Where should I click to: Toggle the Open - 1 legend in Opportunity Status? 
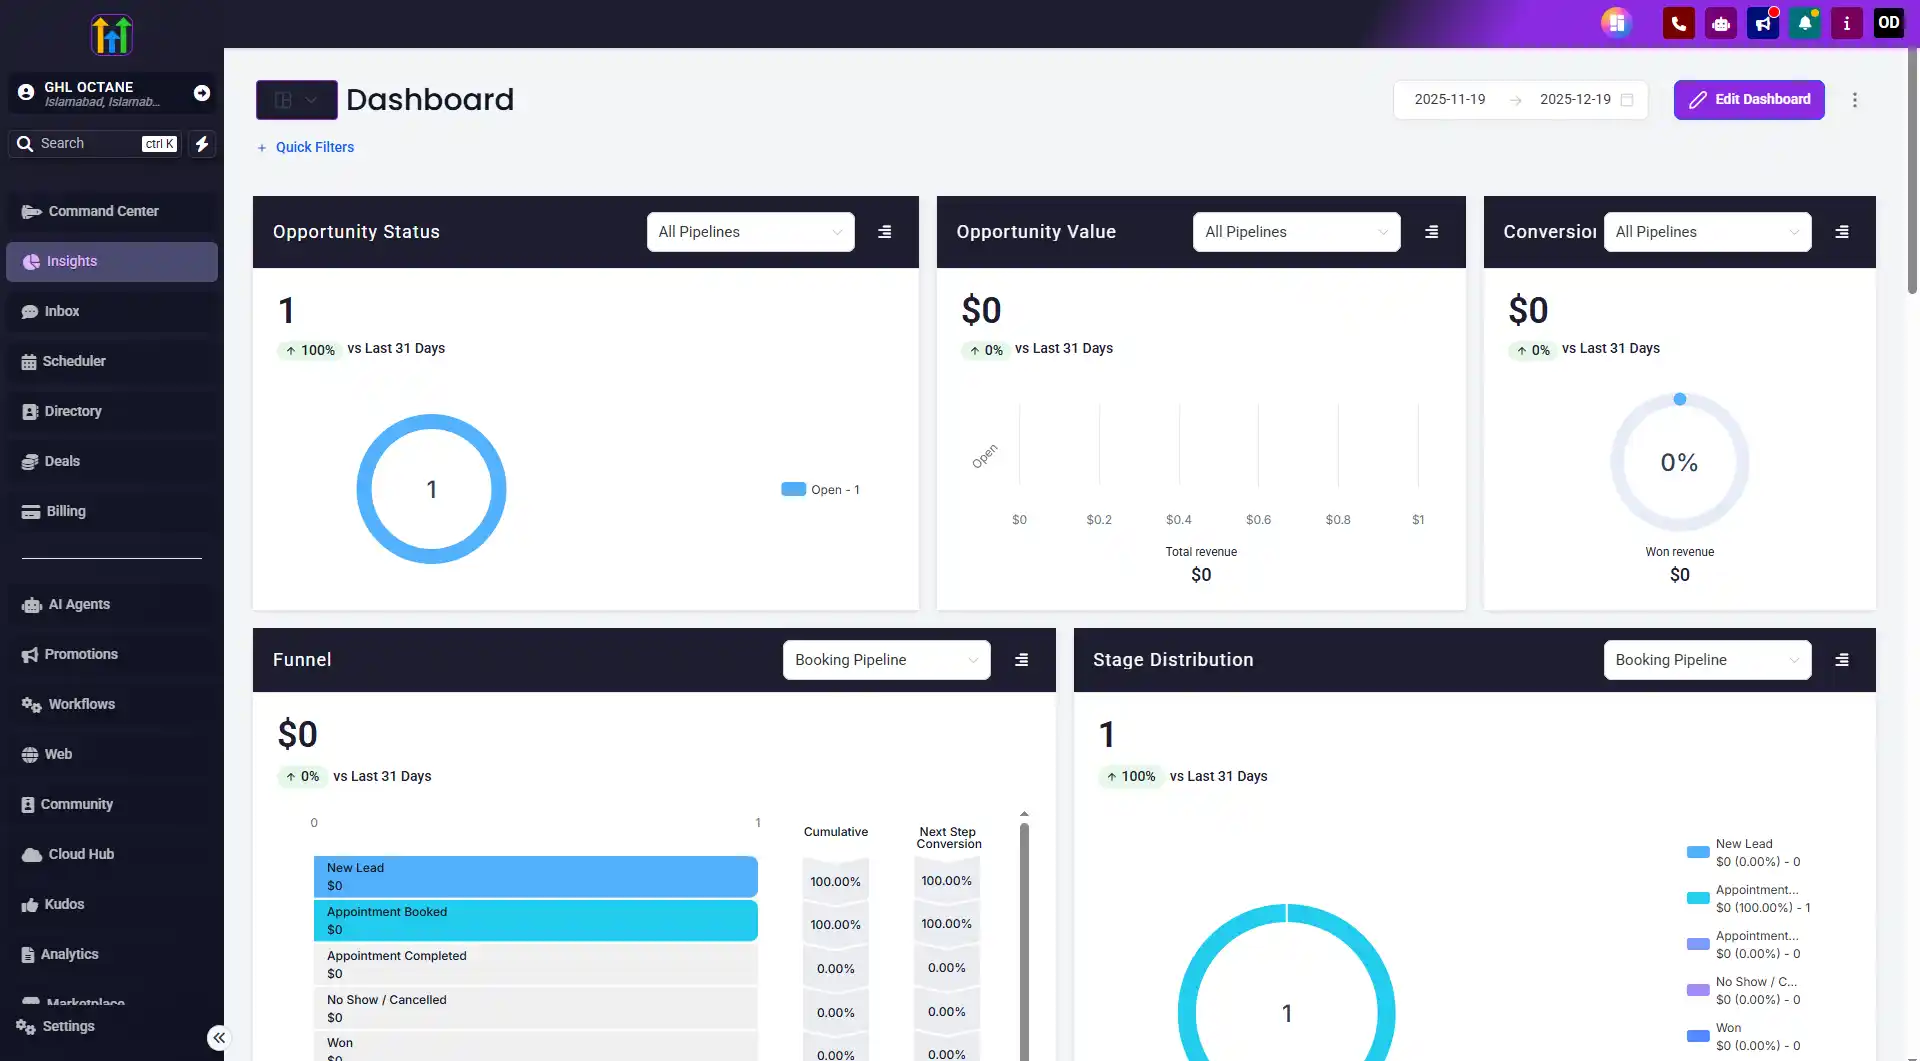820,489
